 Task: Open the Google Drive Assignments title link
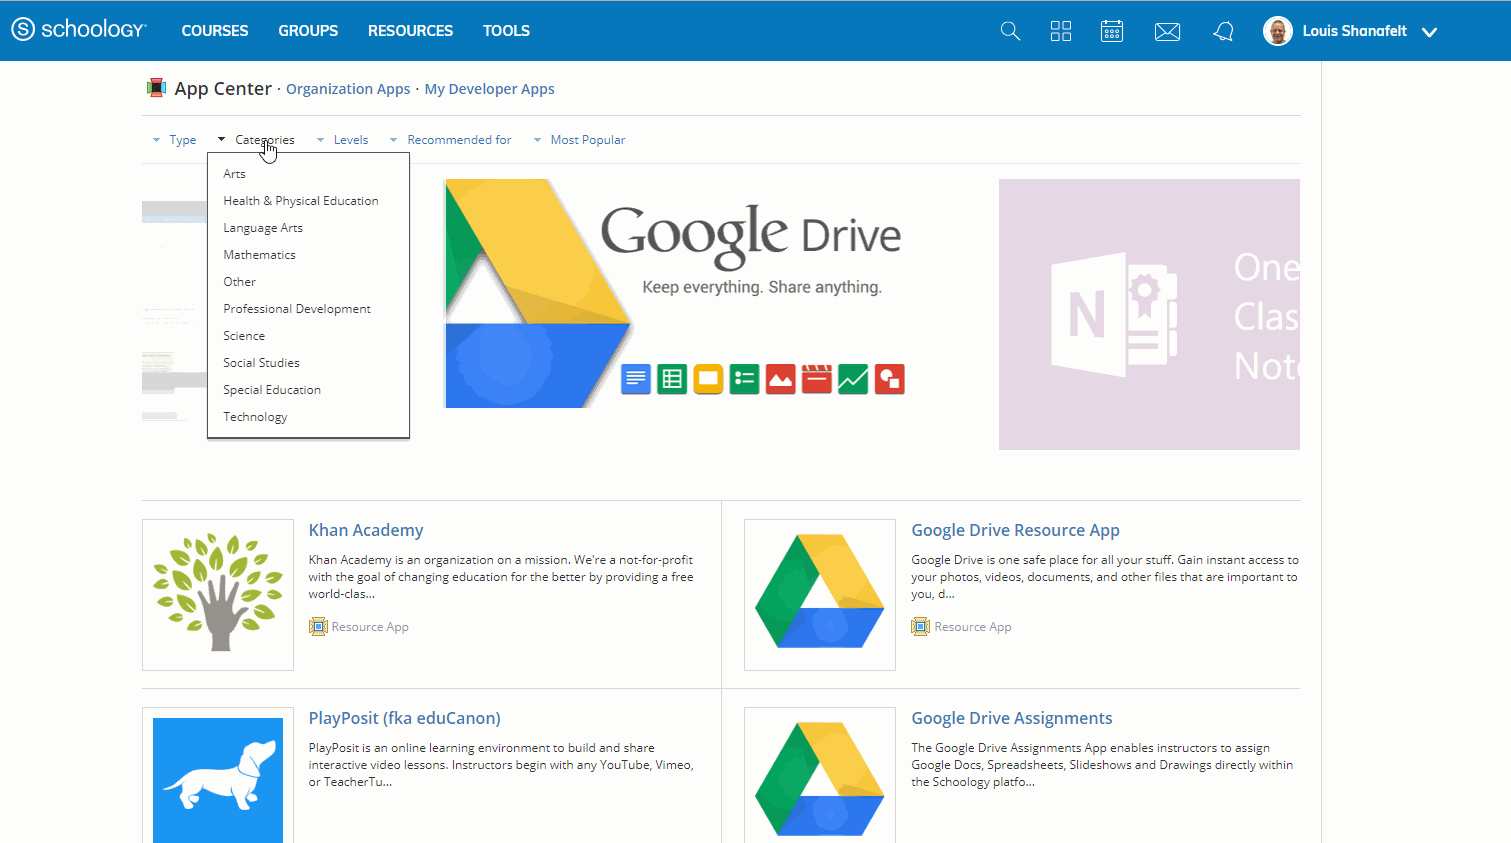[x=1011, y=718]
